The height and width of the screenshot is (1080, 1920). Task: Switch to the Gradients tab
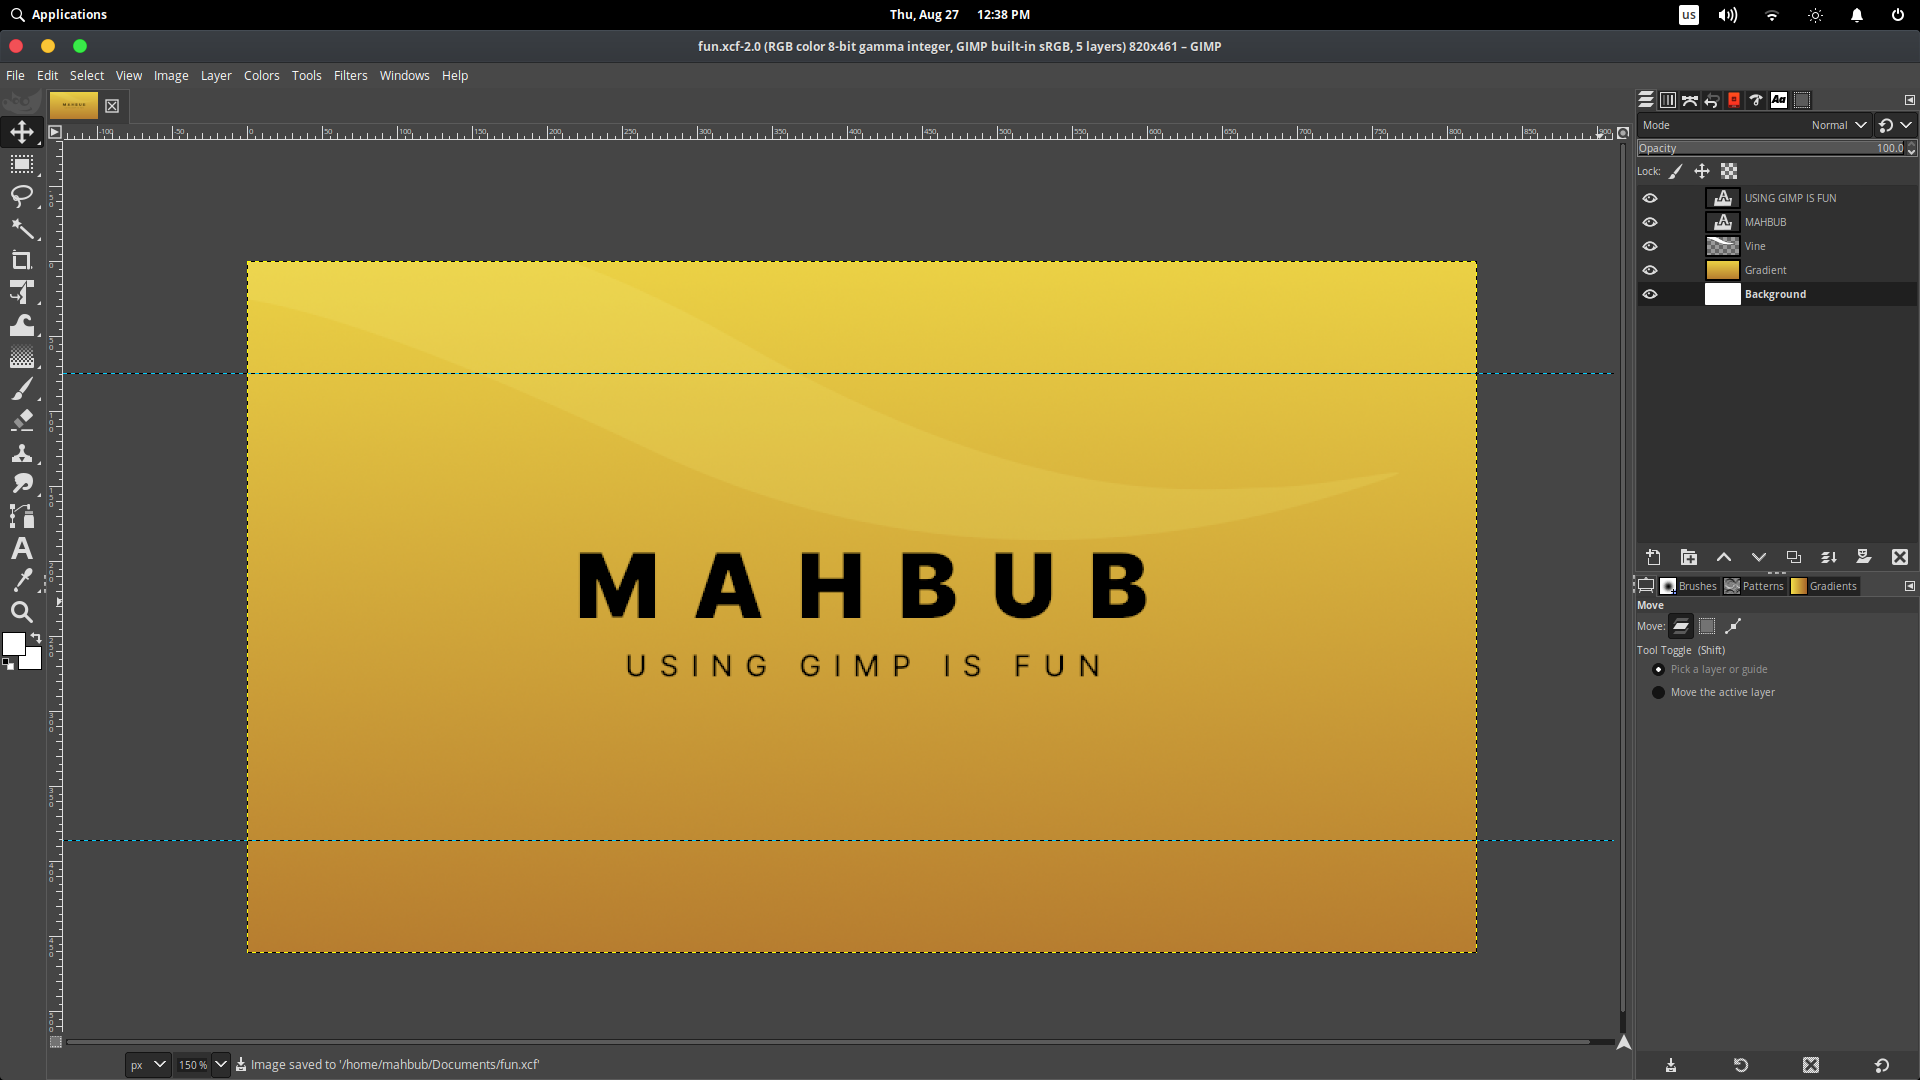(x=1824, y=586)
